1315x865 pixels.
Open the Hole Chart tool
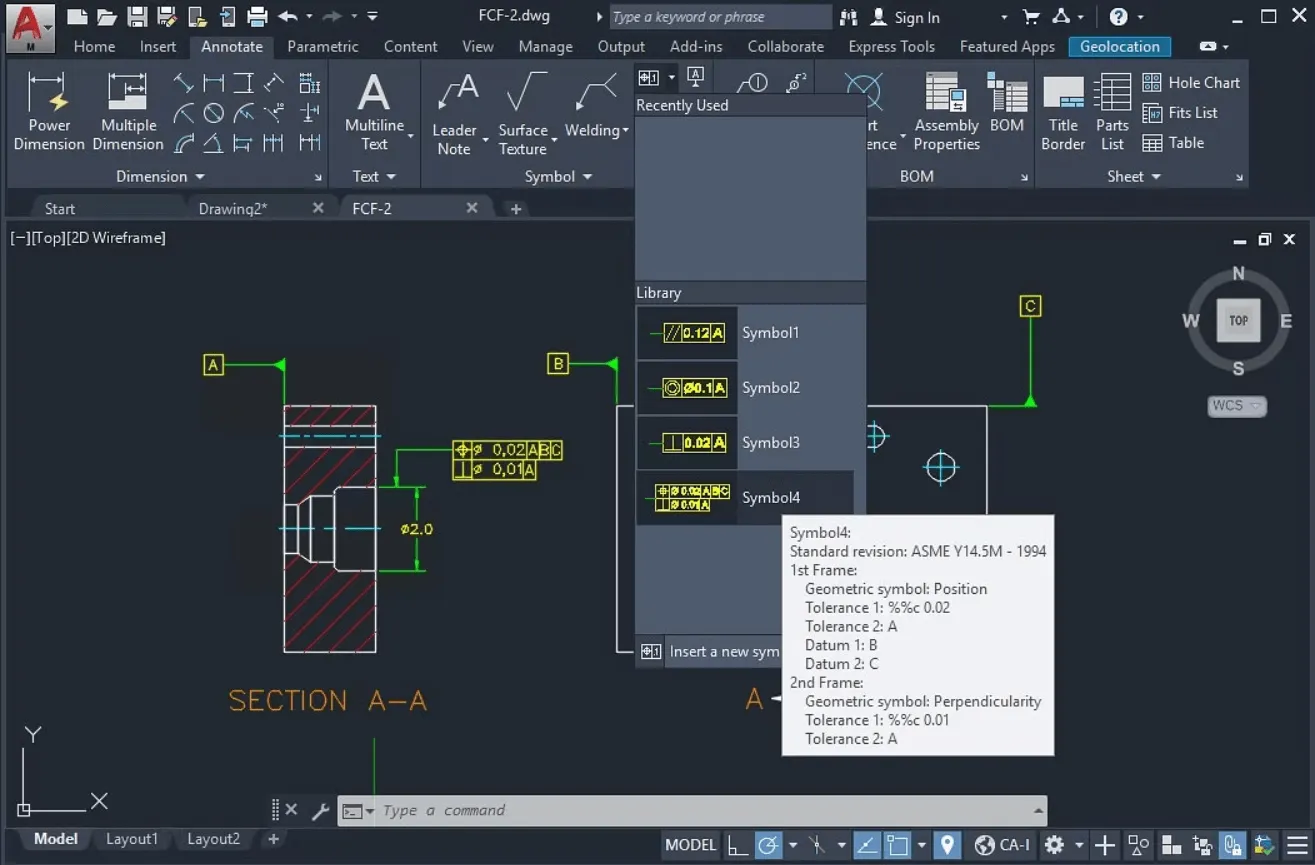[1191, 82]
